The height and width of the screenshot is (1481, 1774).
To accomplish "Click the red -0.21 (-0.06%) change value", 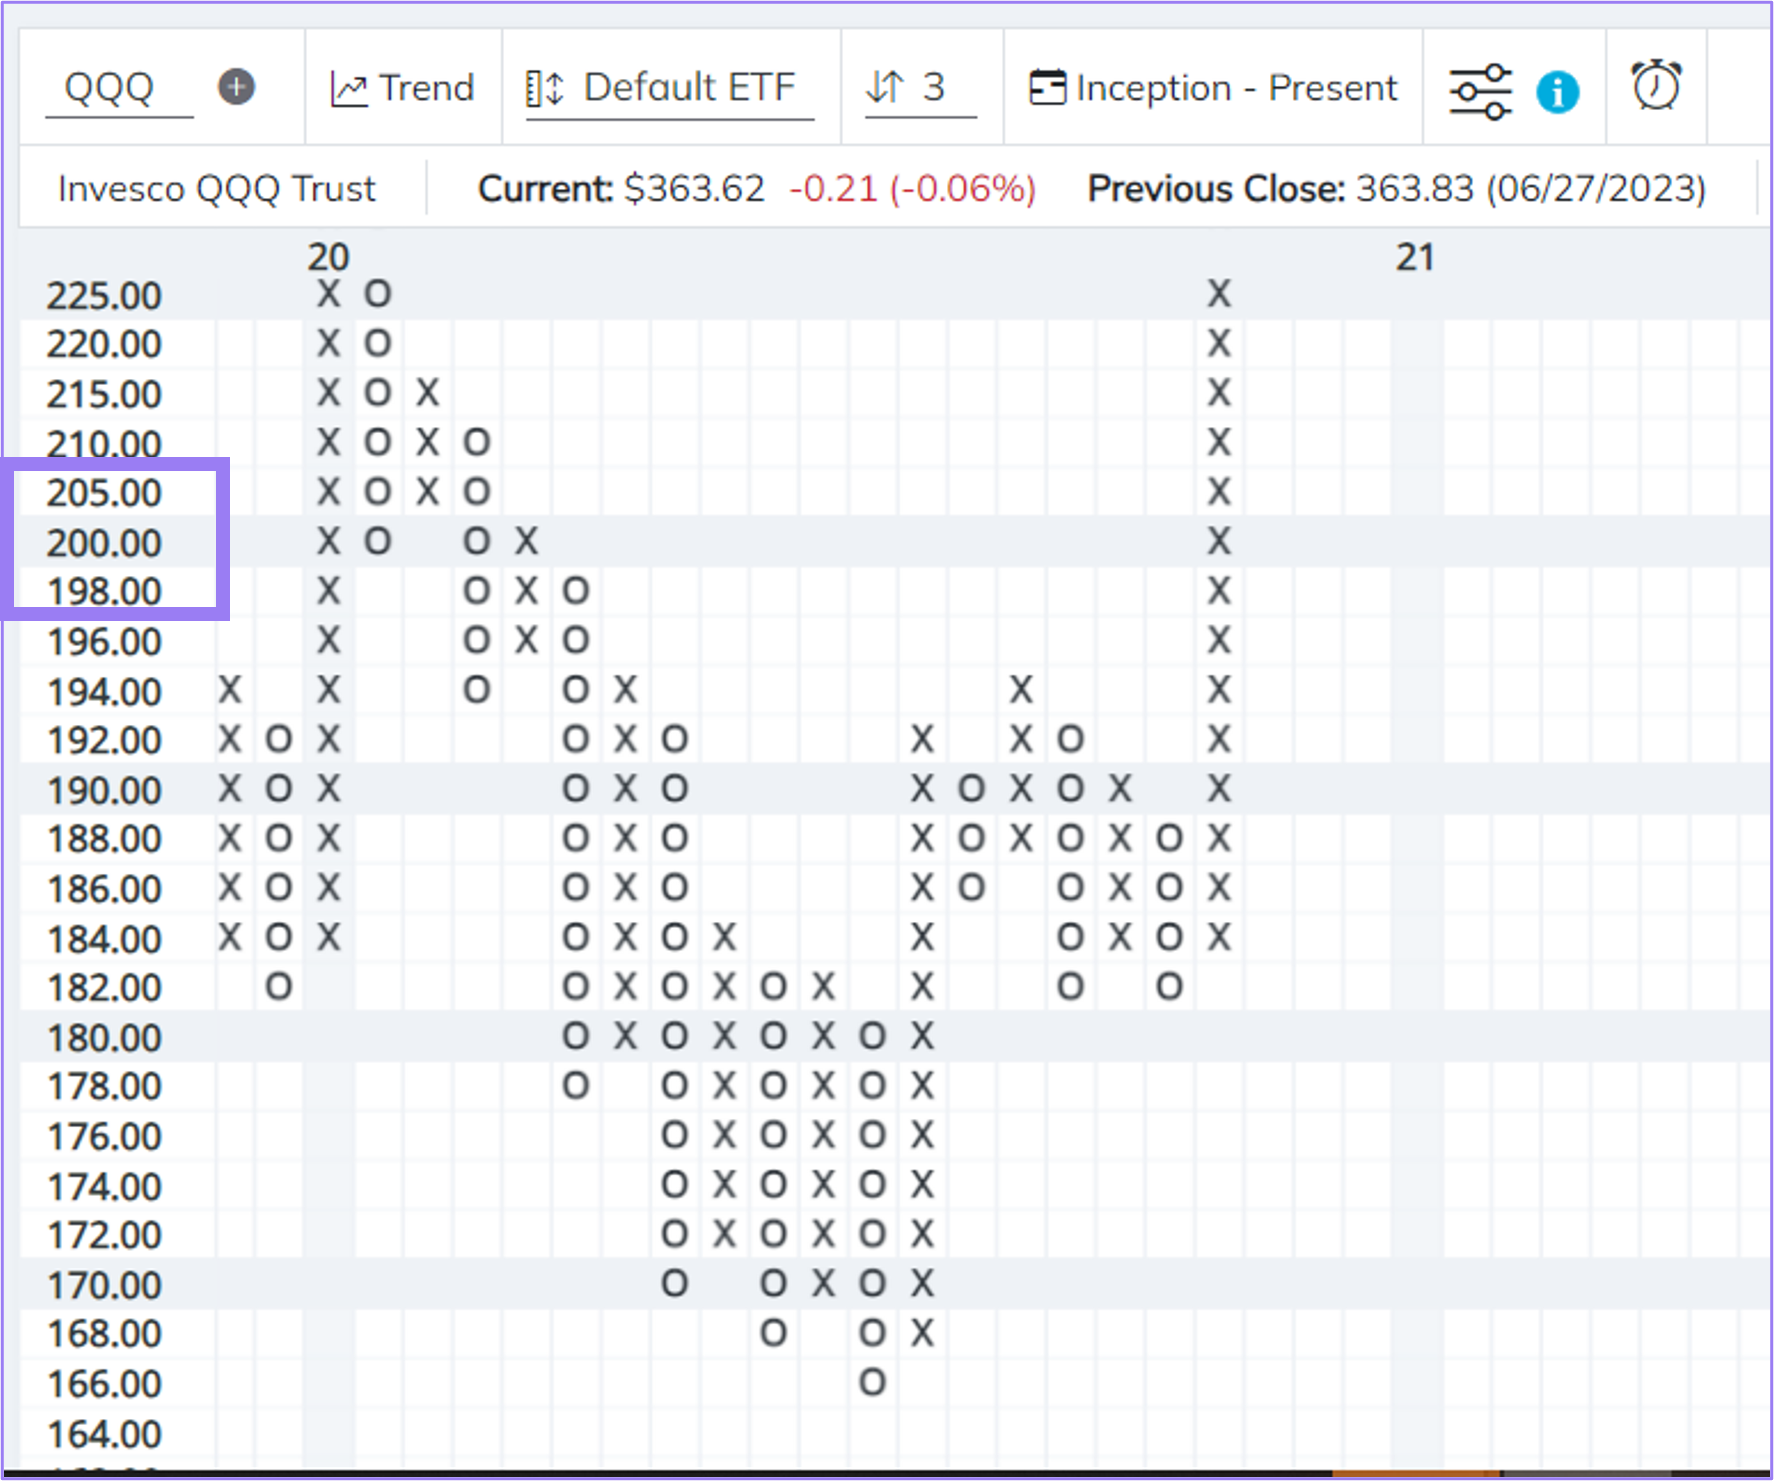I will point(912,189).
